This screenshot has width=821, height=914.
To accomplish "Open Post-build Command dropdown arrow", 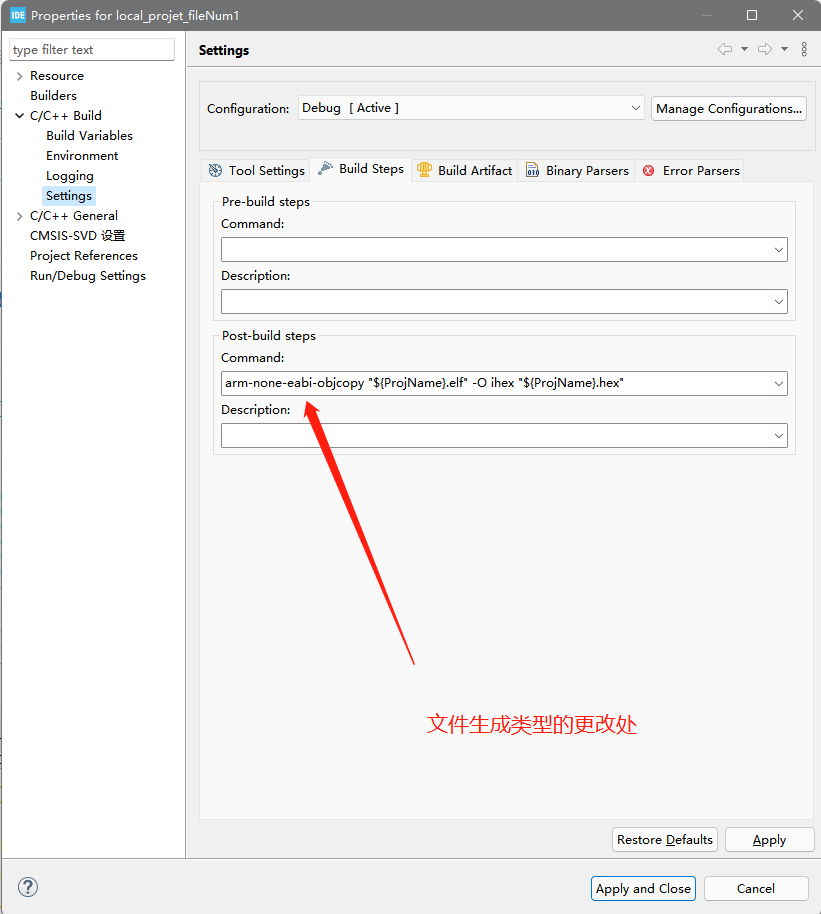I will click(778, 384).
